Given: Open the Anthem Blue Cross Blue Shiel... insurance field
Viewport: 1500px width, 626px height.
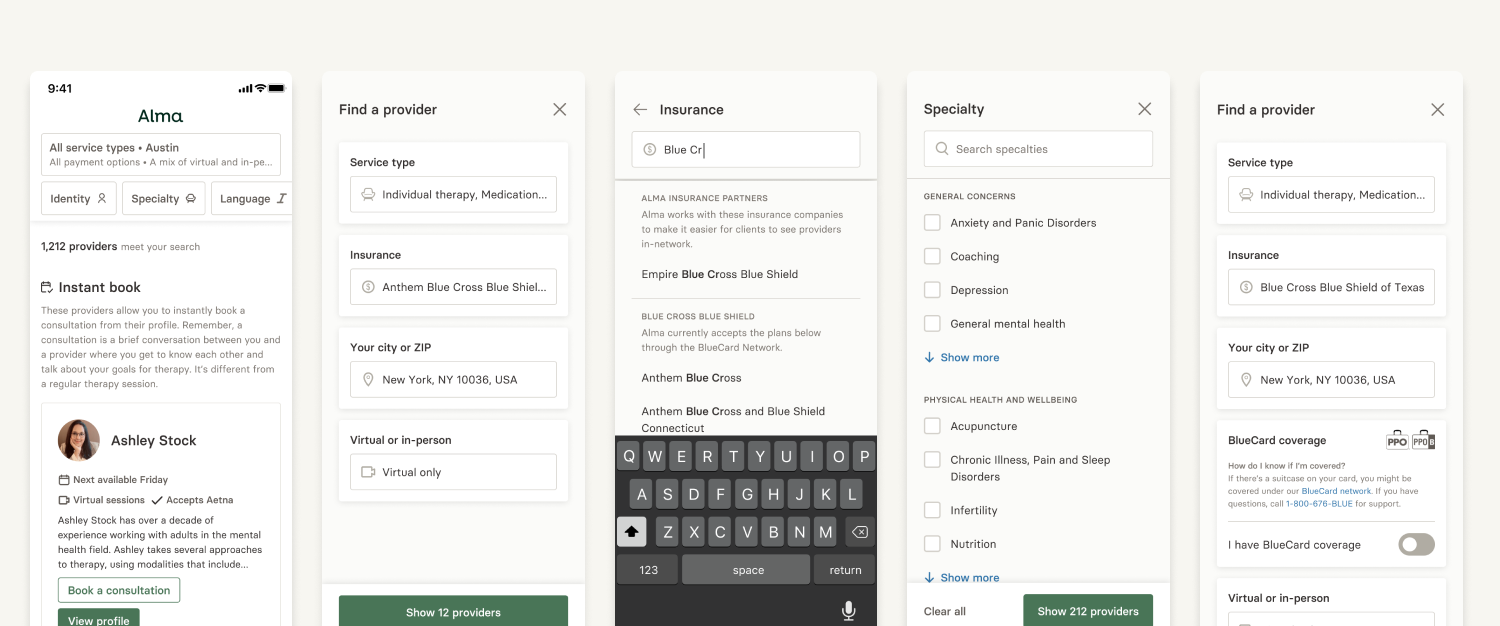Looking at the screenshot, I should (453, 287).
